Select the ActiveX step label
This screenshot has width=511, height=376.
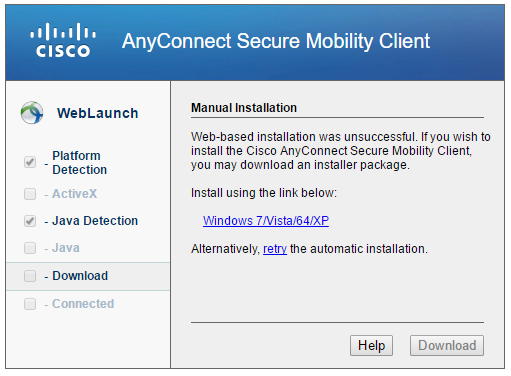coord(75,194)
